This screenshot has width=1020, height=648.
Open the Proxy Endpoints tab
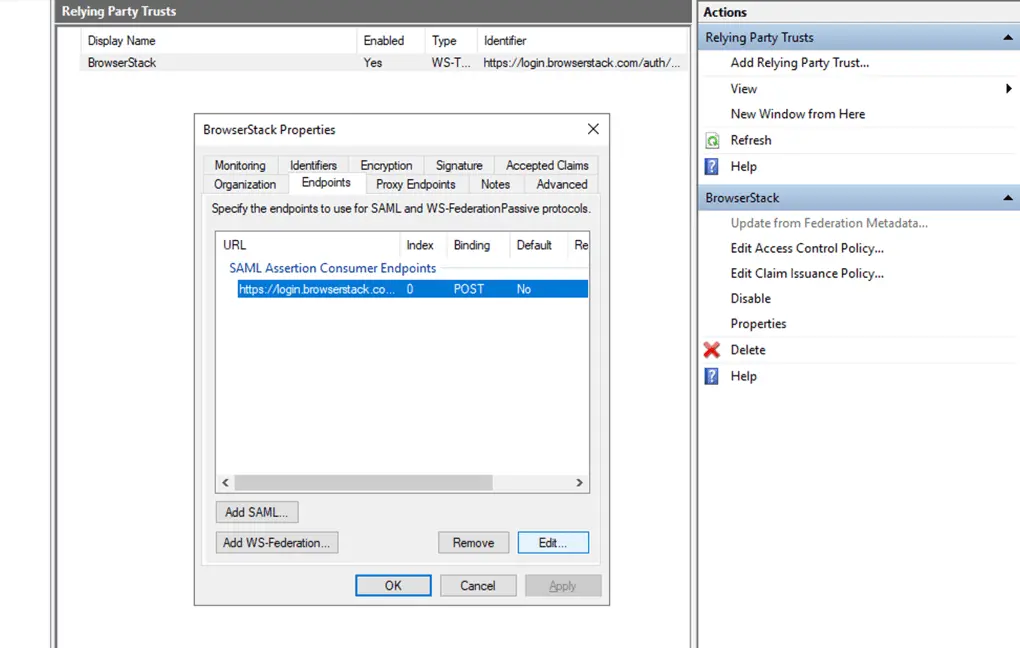pos(415,185)
